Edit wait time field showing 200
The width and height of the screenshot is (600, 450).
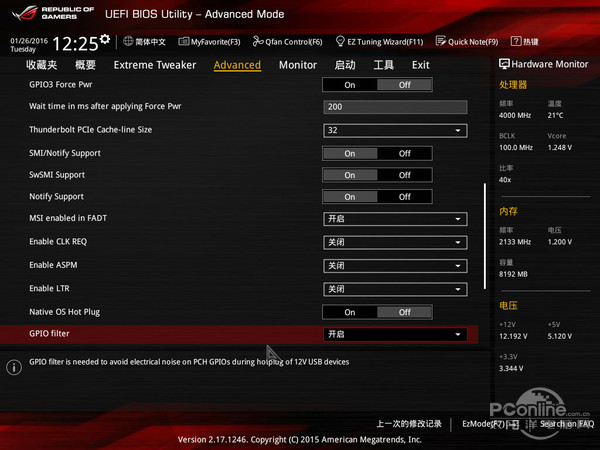point(395,107)
